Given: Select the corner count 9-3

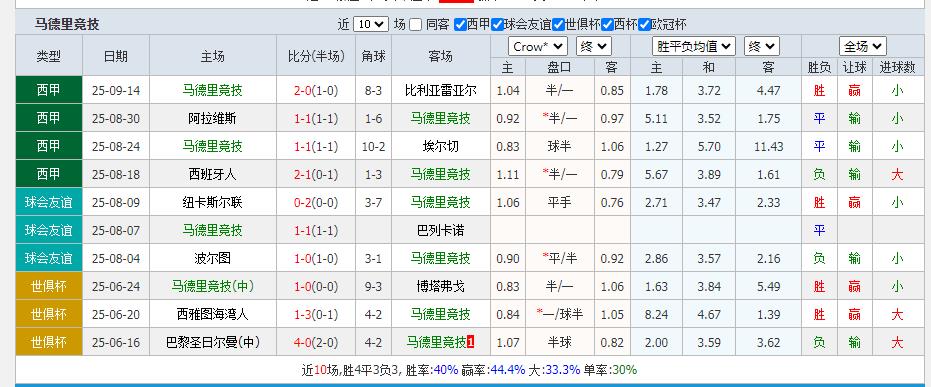Looking at the screenshot, I should pos(373,287).
